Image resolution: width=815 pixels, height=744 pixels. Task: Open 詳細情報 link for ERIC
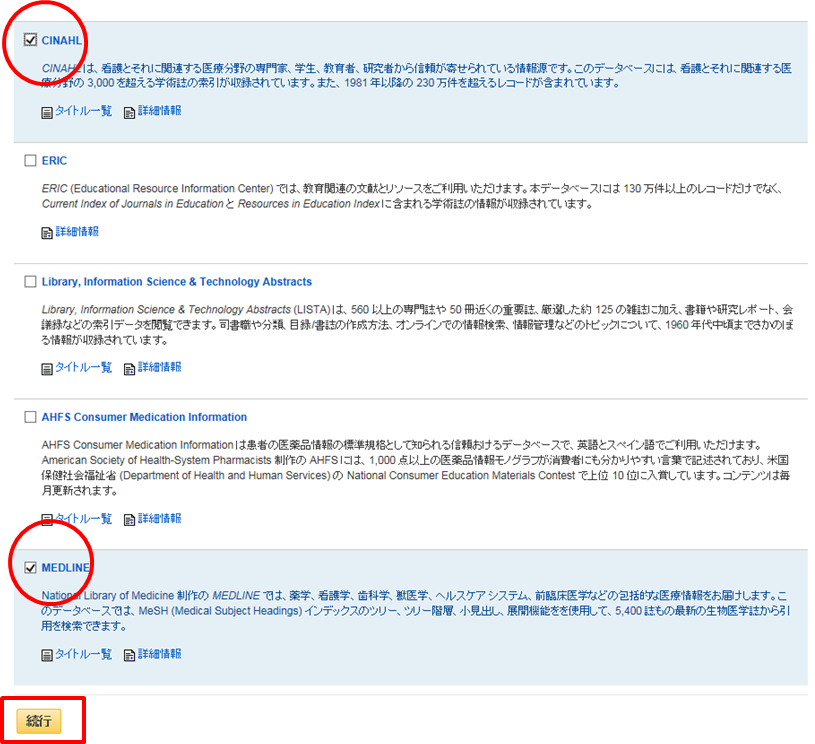click(x=77, y=231)
